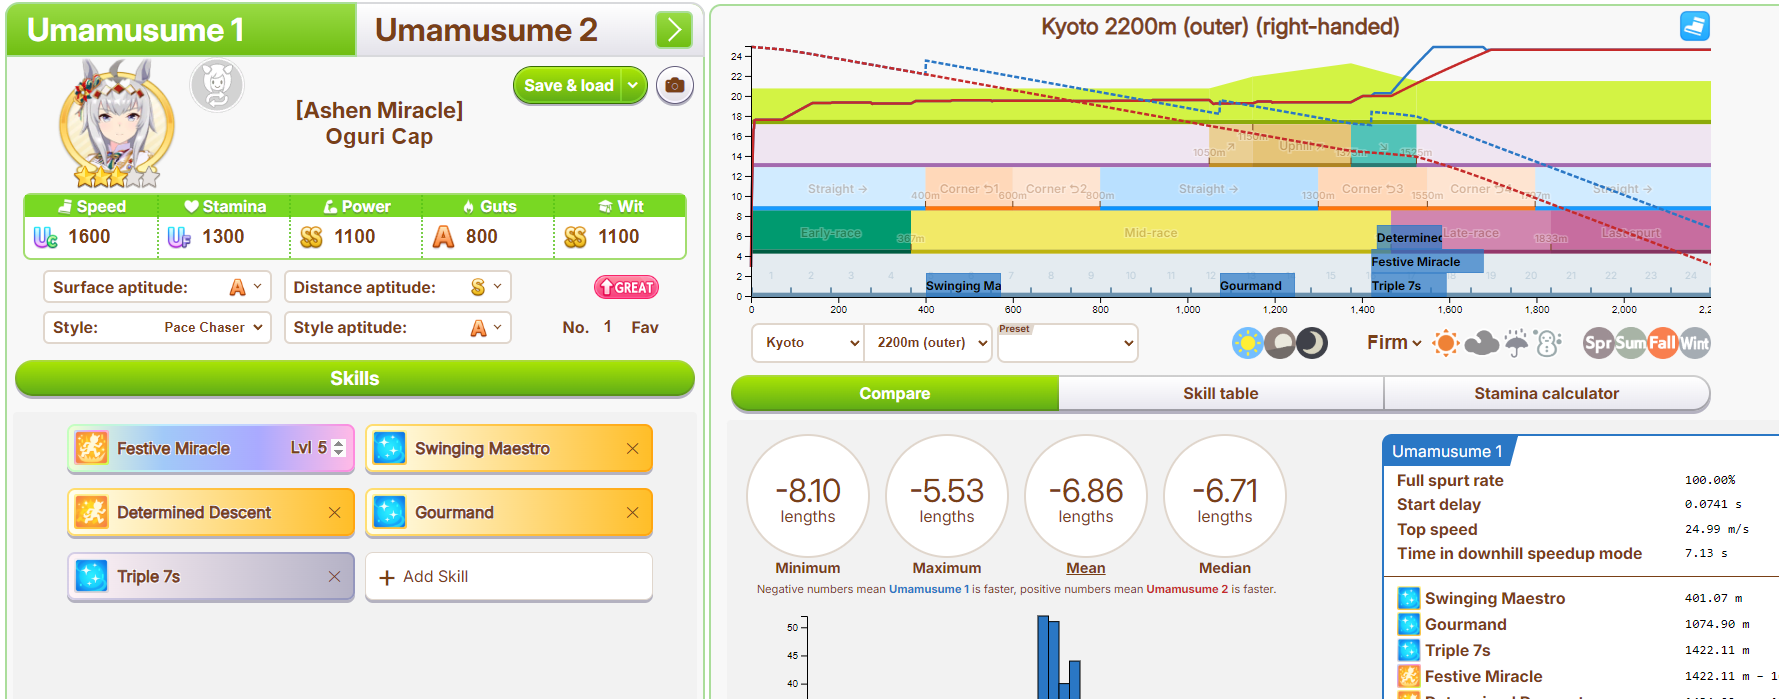Screen dimensions: 1779x699
Task: Click the Skills header bar
Action: pyautogui.click(x=355, y=379)
